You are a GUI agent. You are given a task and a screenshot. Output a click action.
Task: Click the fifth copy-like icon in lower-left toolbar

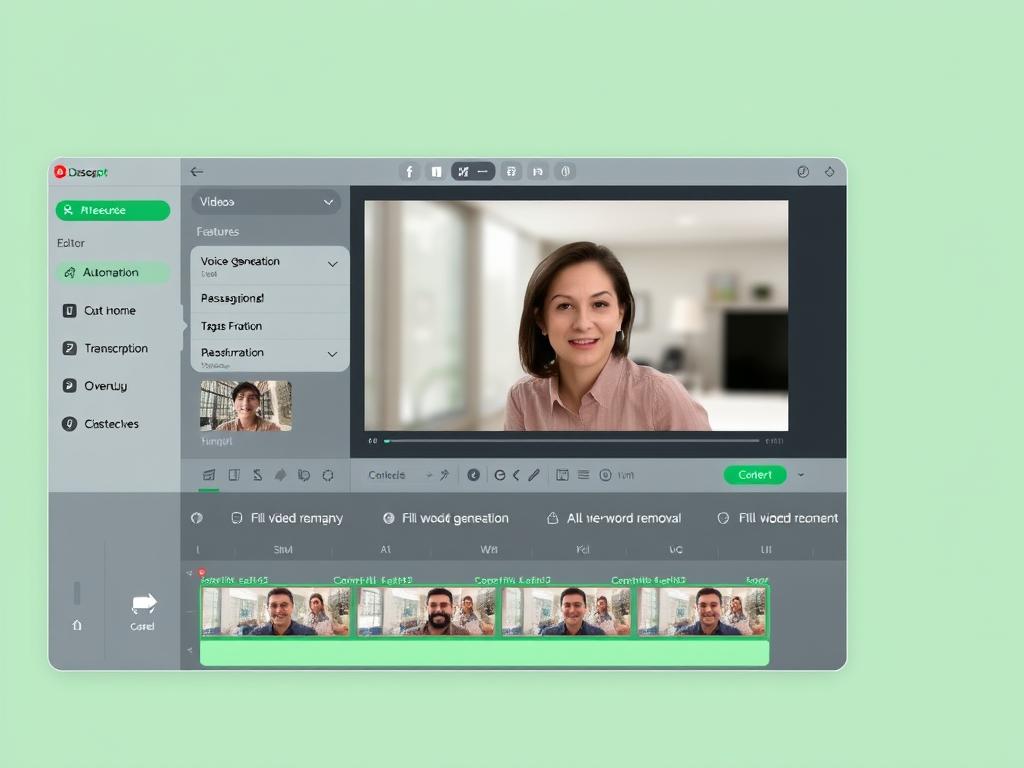tap(304, 475)
